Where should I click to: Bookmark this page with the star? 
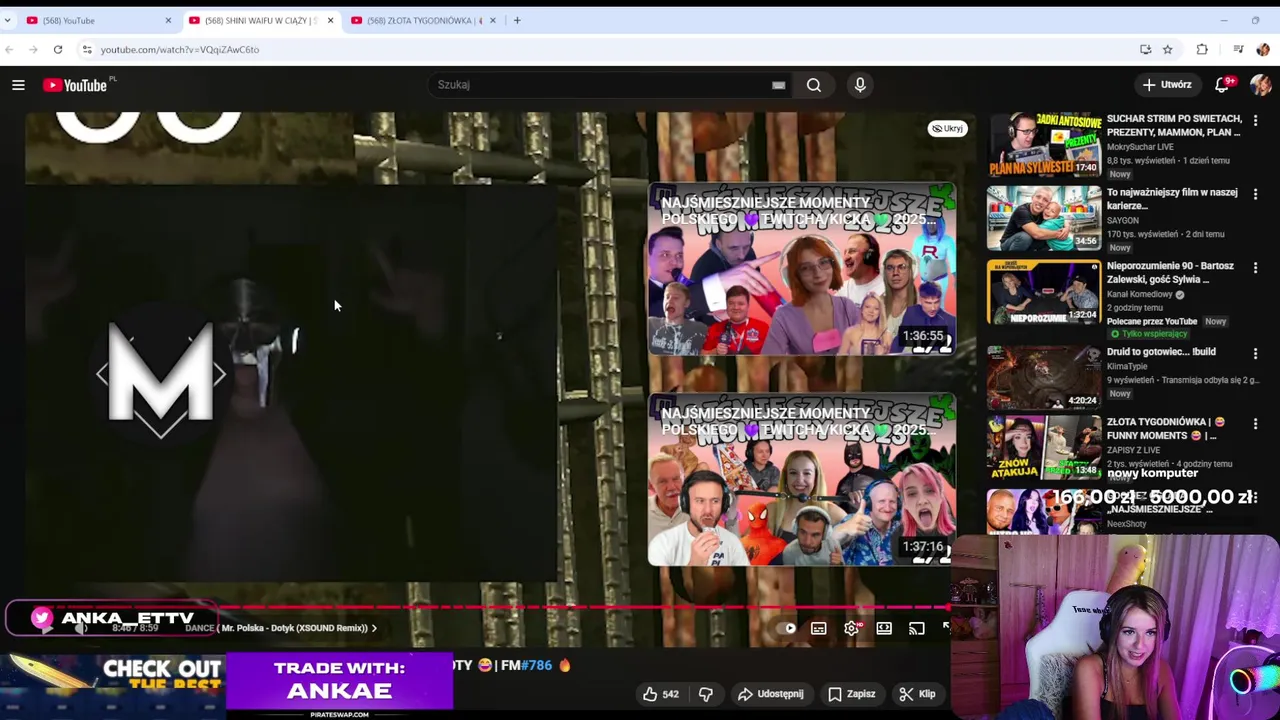1167,49
